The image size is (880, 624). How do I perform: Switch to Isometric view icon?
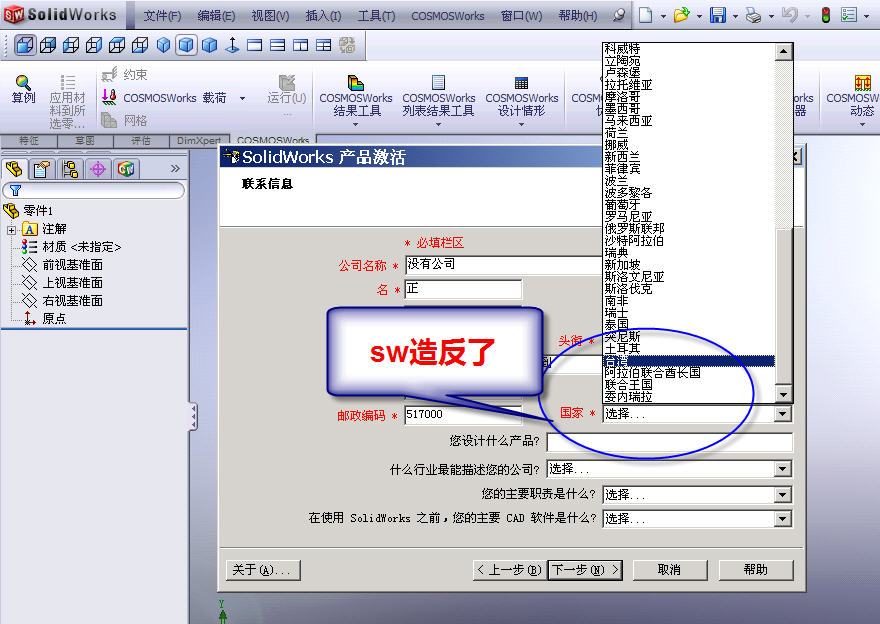tap(163, 45)
